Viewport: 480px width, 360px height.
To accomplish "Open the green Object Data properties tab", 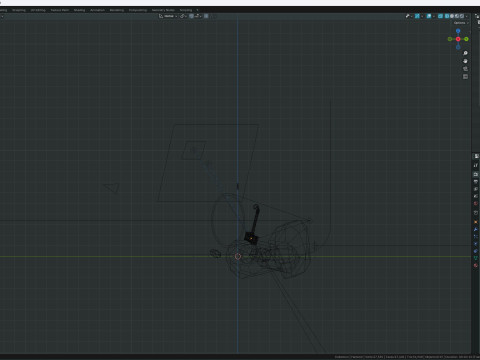I will pyautogui.click(x=476, y=258).
